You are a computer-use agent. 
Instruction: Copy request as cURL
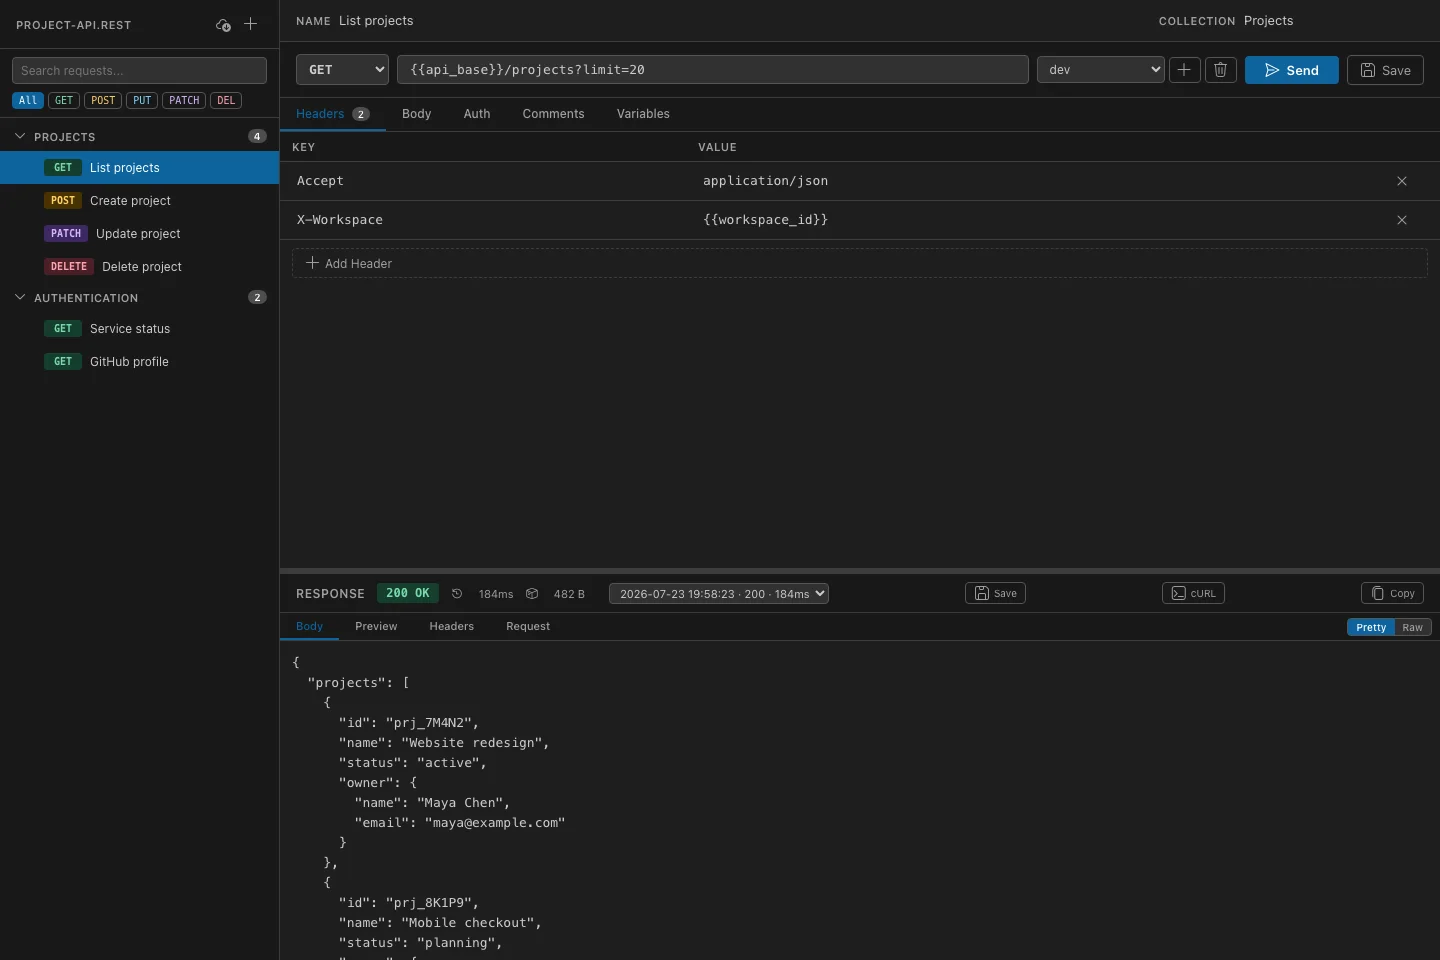coord(1193,593)
